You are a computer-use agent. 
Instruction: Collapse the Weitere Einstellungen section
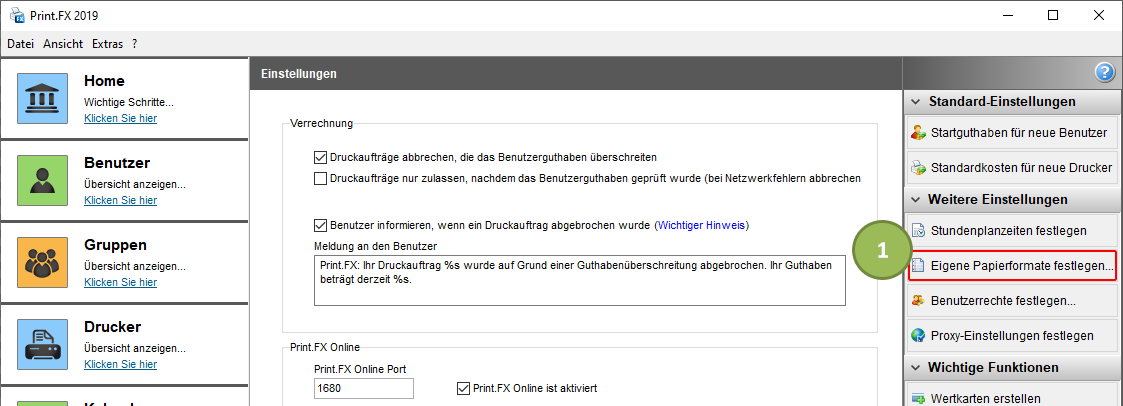coord(915,200)
